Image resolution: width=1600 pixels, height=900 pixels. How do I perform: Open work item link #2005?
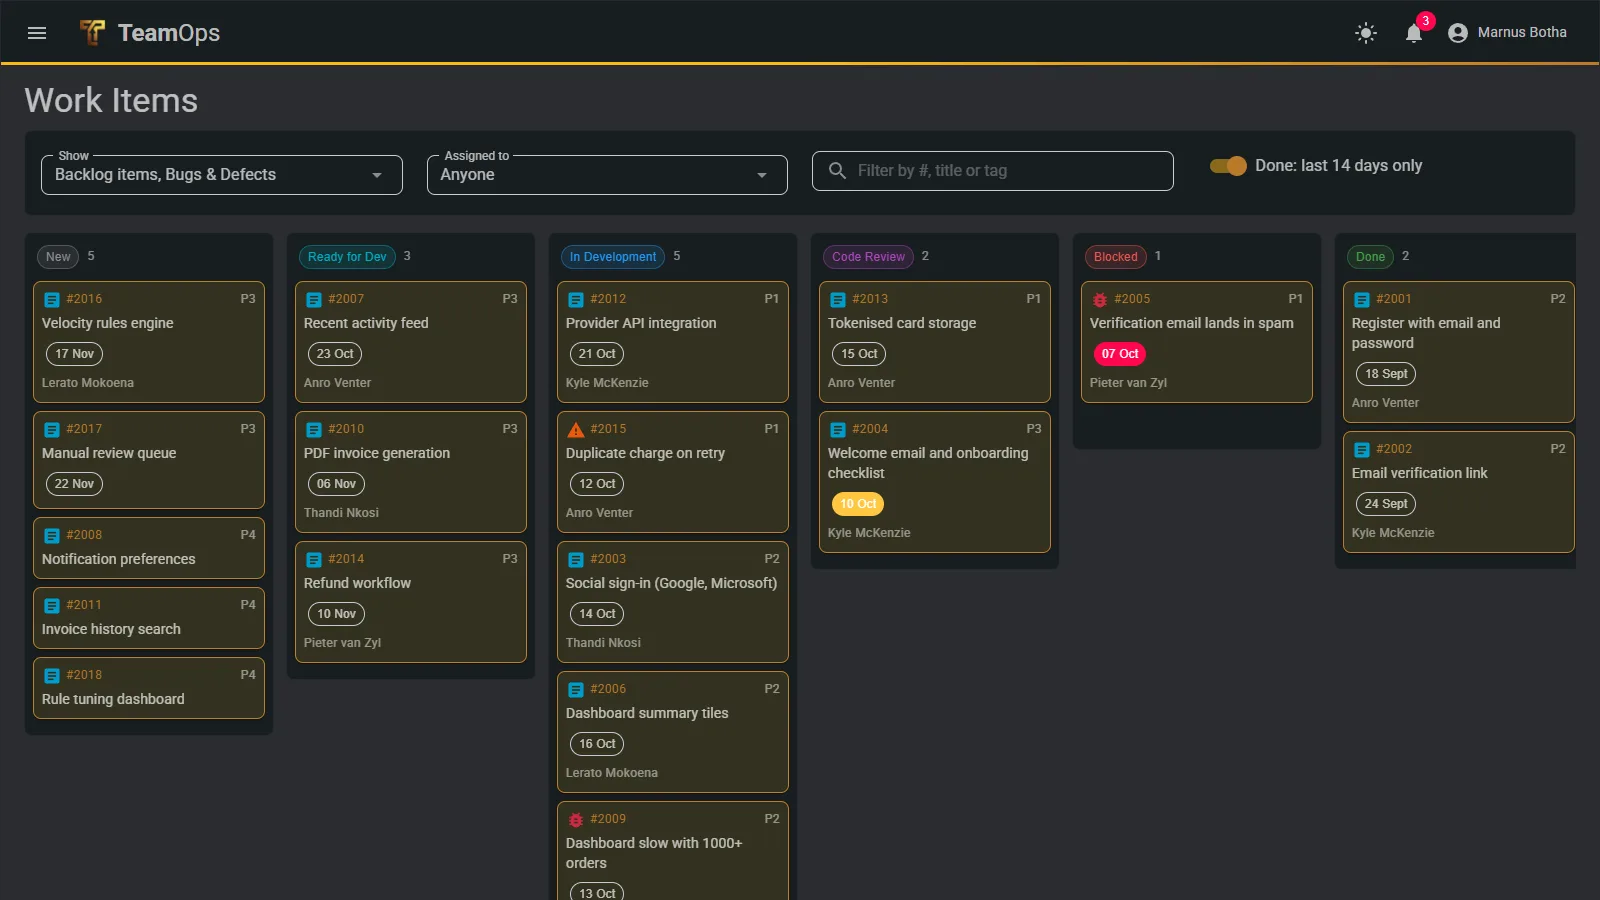pos(1132,299)
